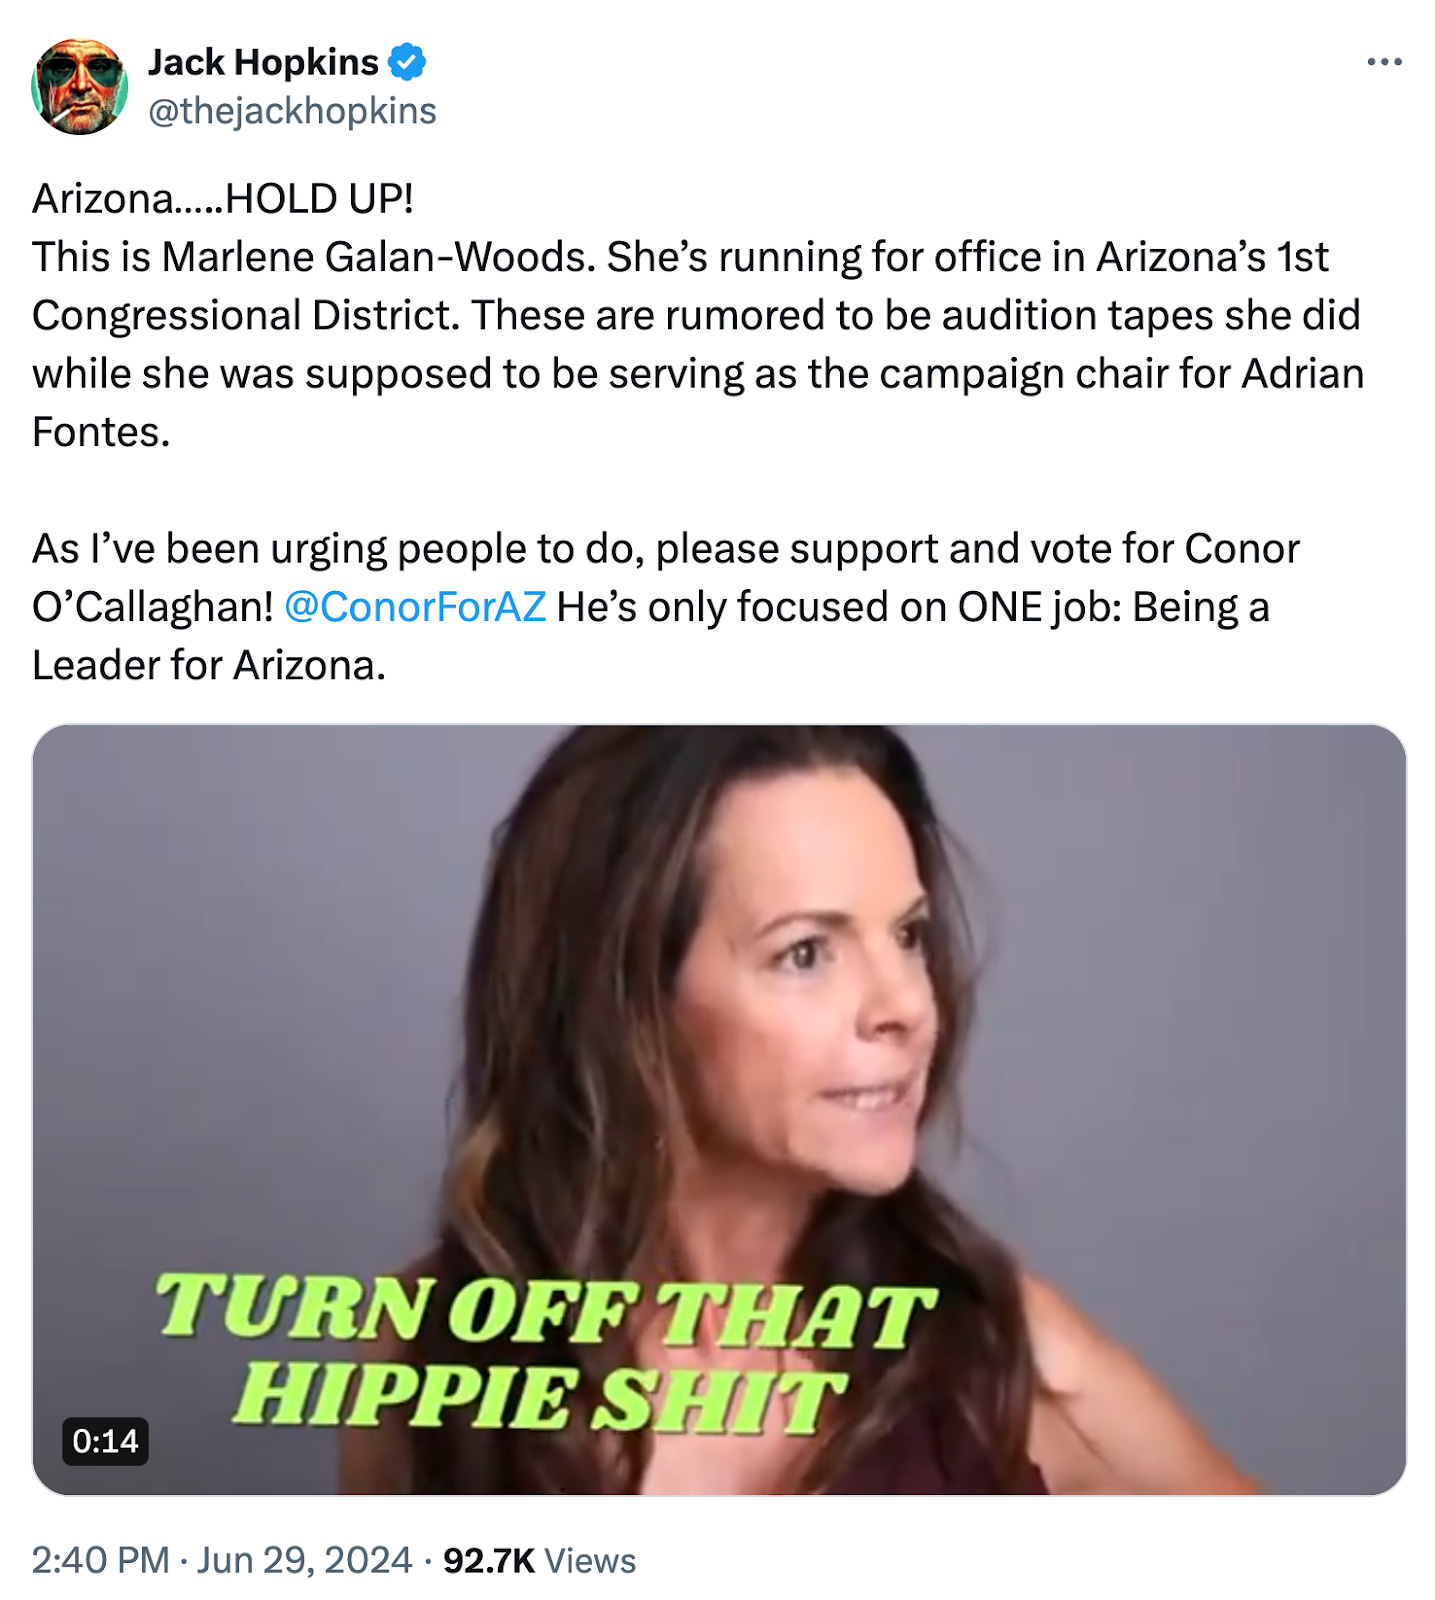Open the Jack Hopkins display name
1435x1600 pixels.
point(263,62)
